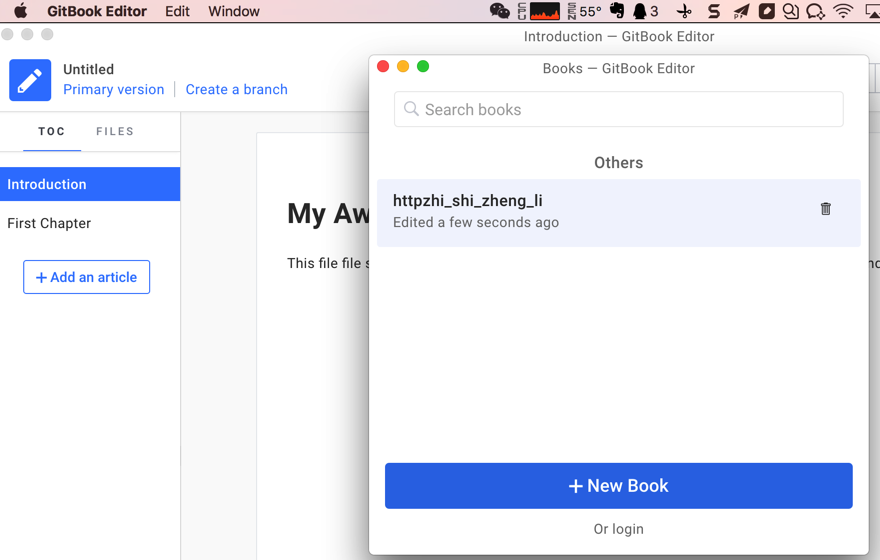Click the My Aw heading in the editor
Viewport: 880px width, 560px height.
(328, 214)
